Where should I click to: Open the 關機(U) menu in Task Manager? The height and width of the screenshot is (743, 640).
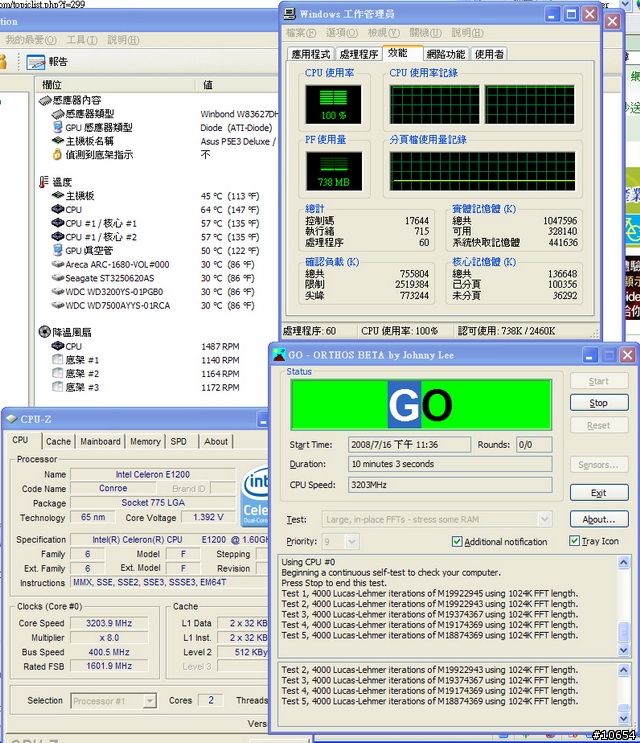[x=425, y=33]
